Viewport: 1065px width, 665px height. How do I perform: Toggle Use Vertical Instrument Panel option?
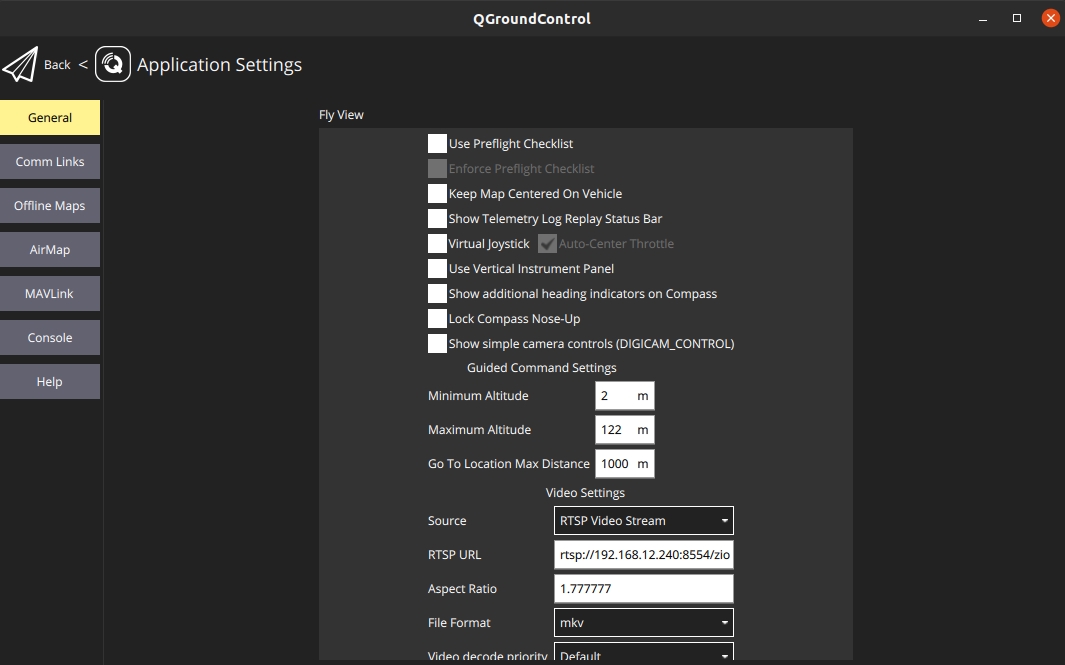(x=437, y=269)
